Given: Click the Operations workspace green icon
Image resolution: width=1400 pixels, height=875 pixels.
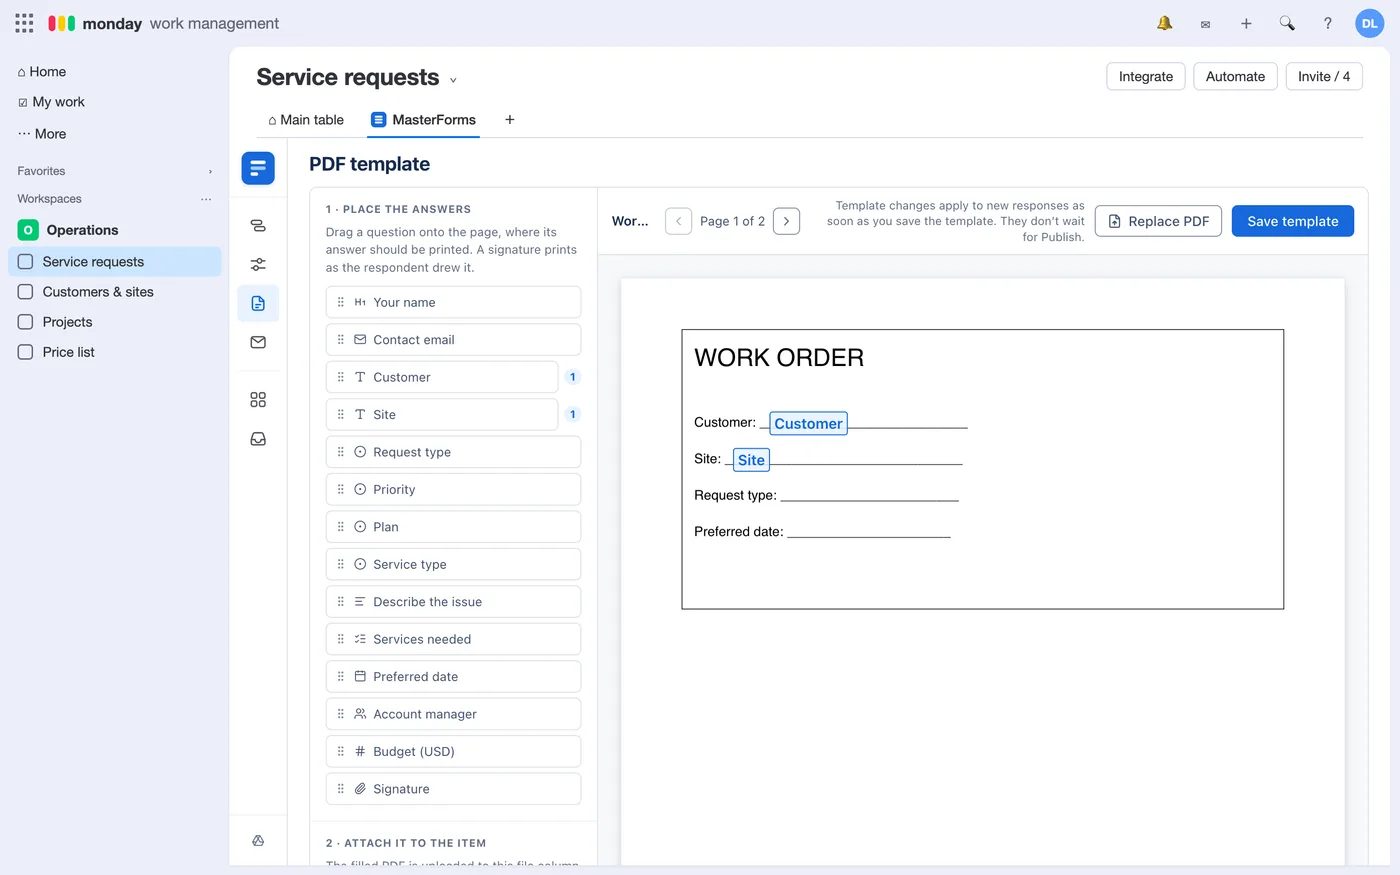Looking at the screenshot, I should [28, 230].
